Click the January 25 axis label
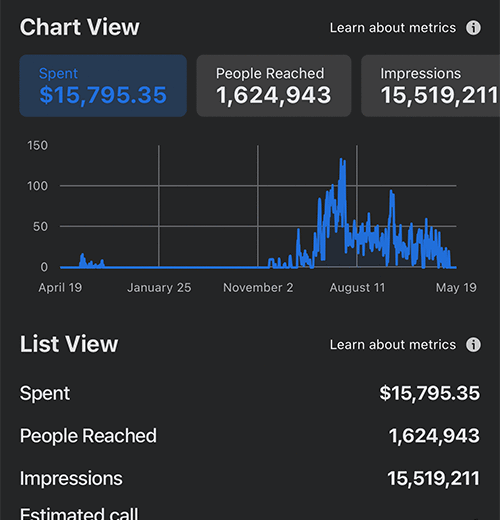This screenshot has height=520, width=500. [159, 288]
